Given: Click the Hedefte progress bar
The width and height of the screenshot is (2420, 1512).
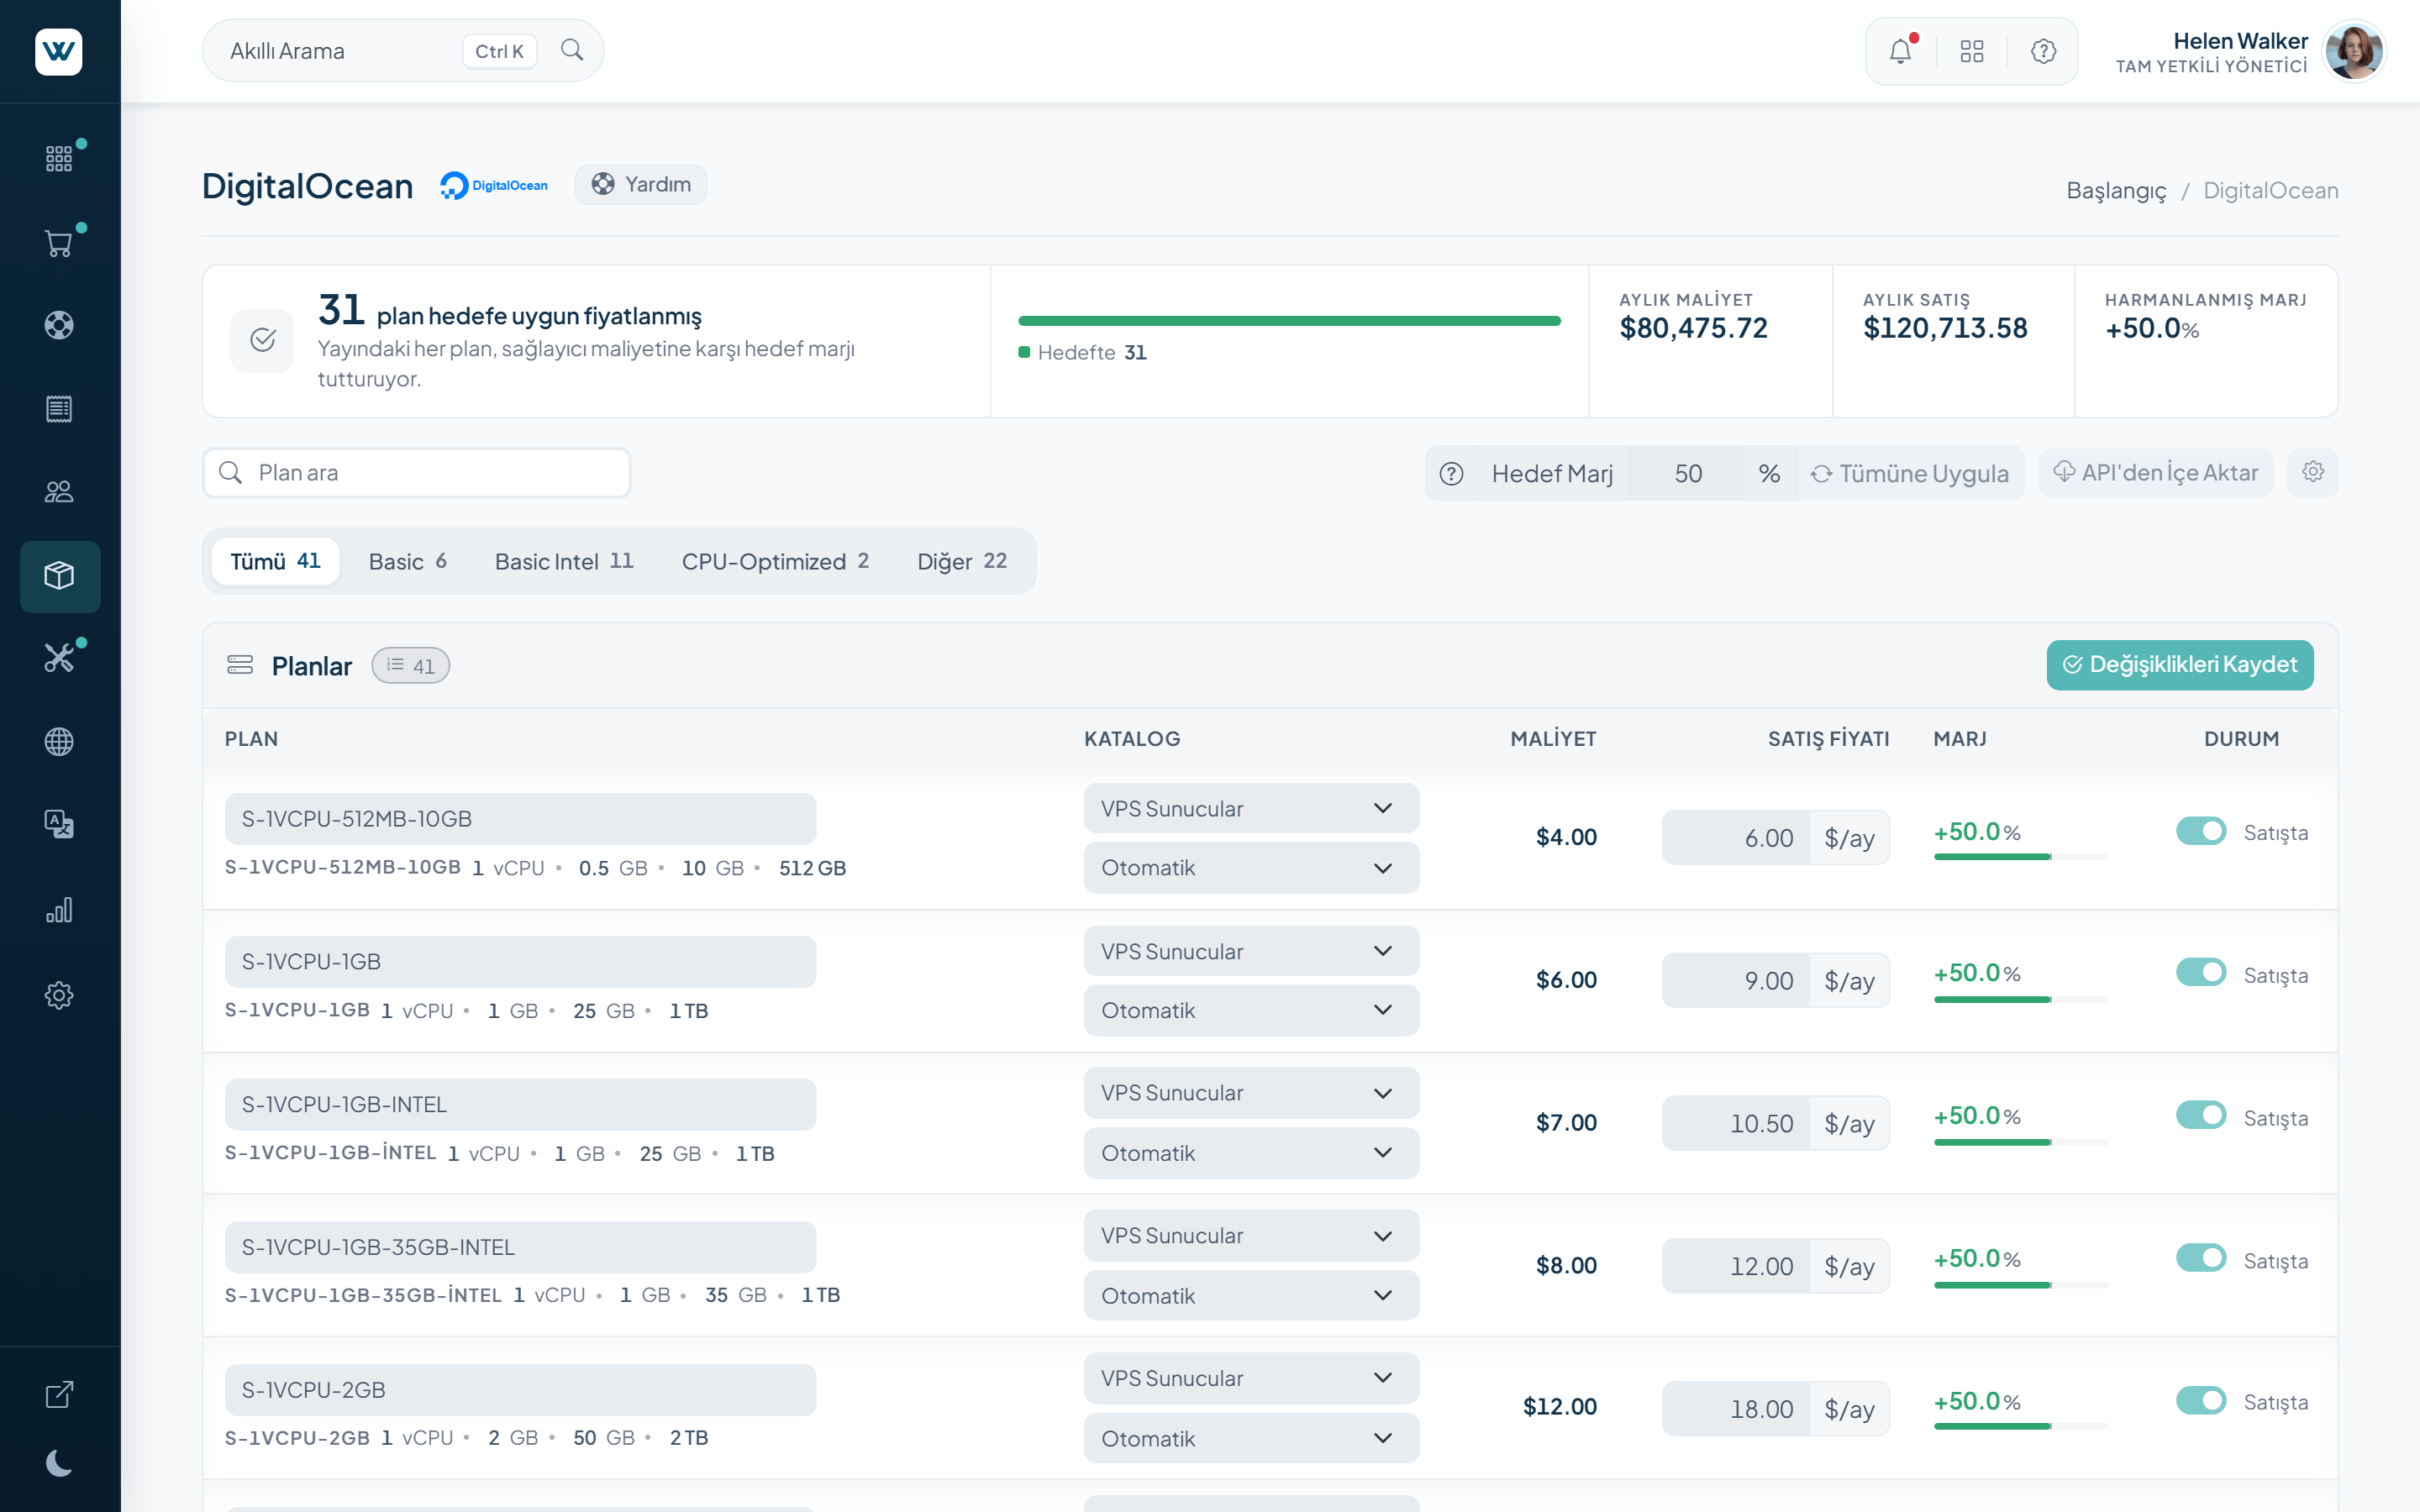Looking at the screenshot, I should tap(1289, 321).
